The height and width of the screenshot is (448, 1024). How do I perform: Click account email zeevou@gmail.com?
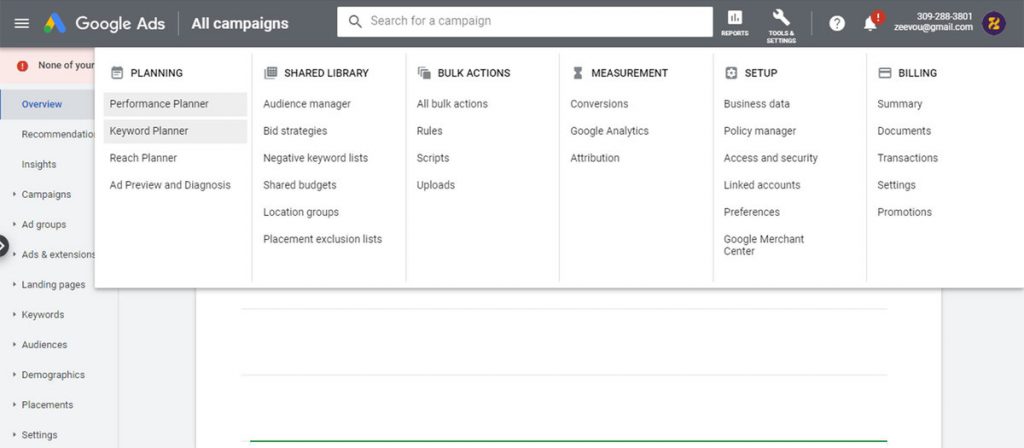coord(933,27)
